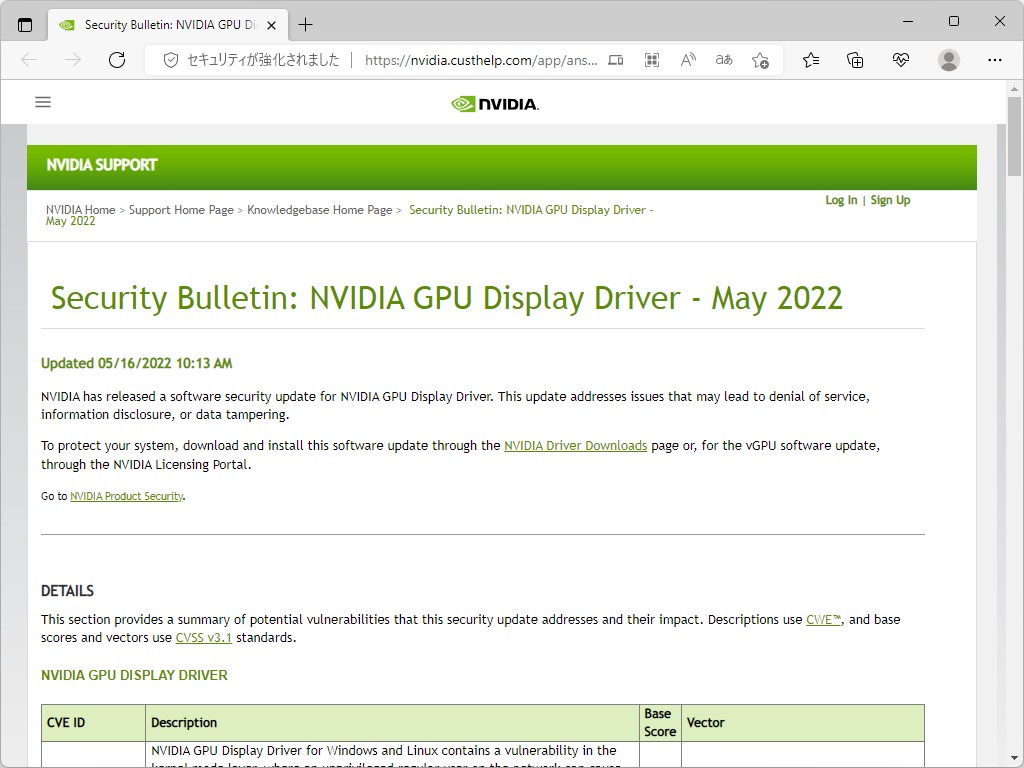Reload the current page
1024x768 pixels.
coord(117,60)
